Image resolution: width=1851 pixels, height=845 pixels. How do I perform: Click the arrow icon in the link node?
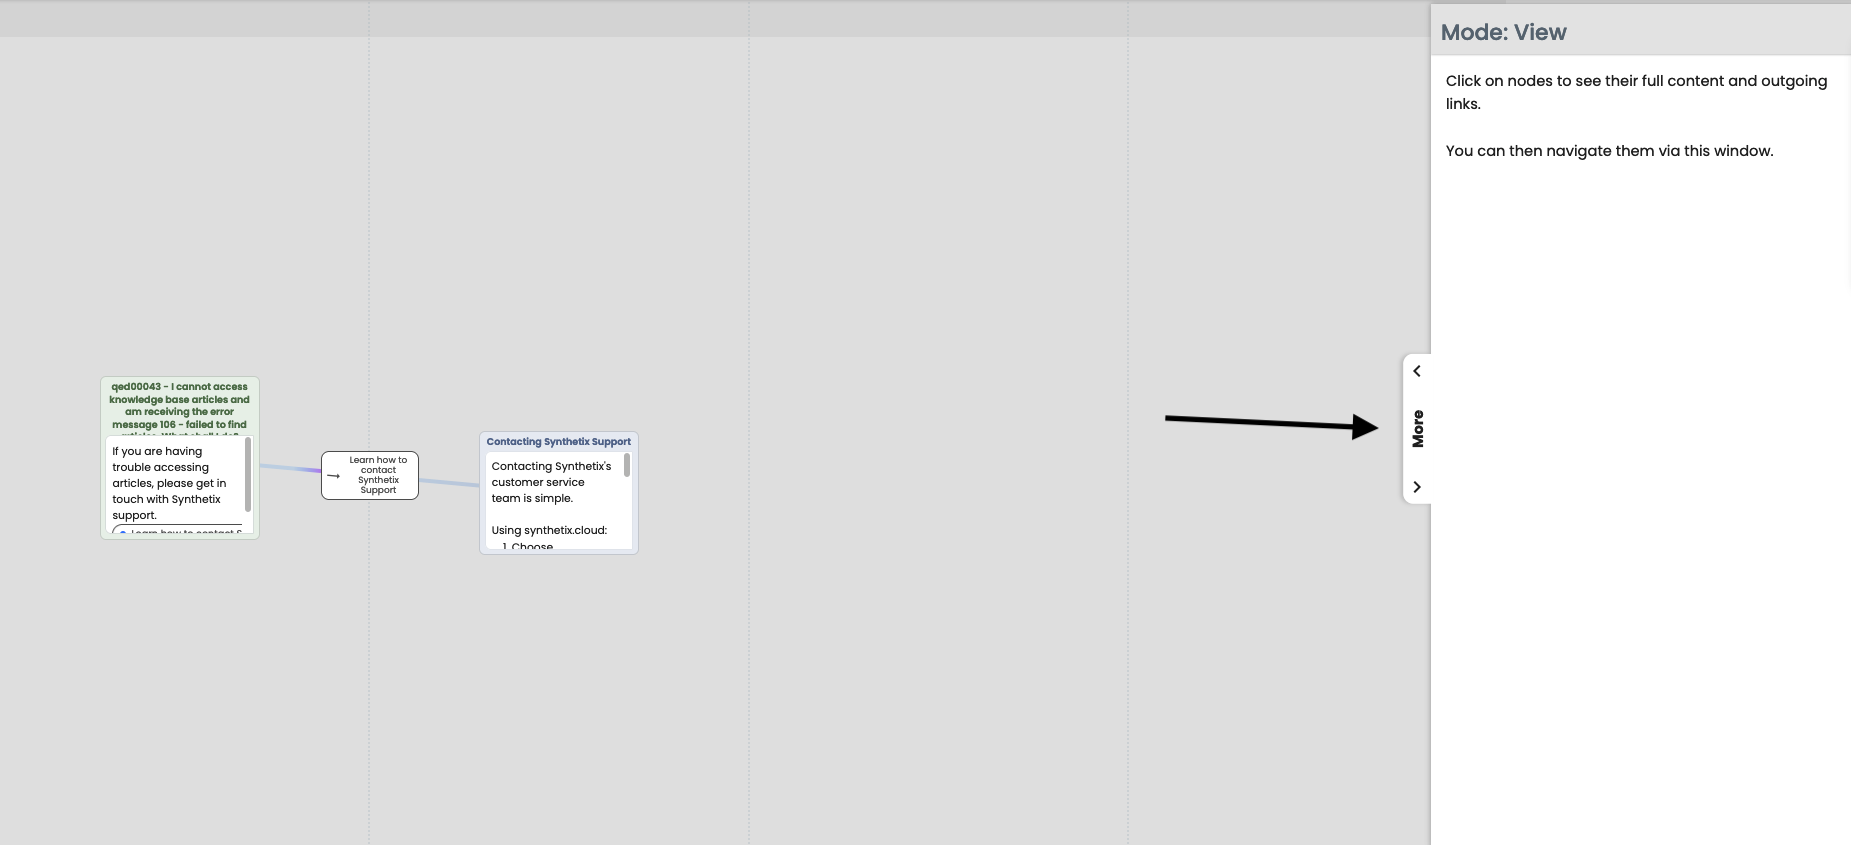334,476
